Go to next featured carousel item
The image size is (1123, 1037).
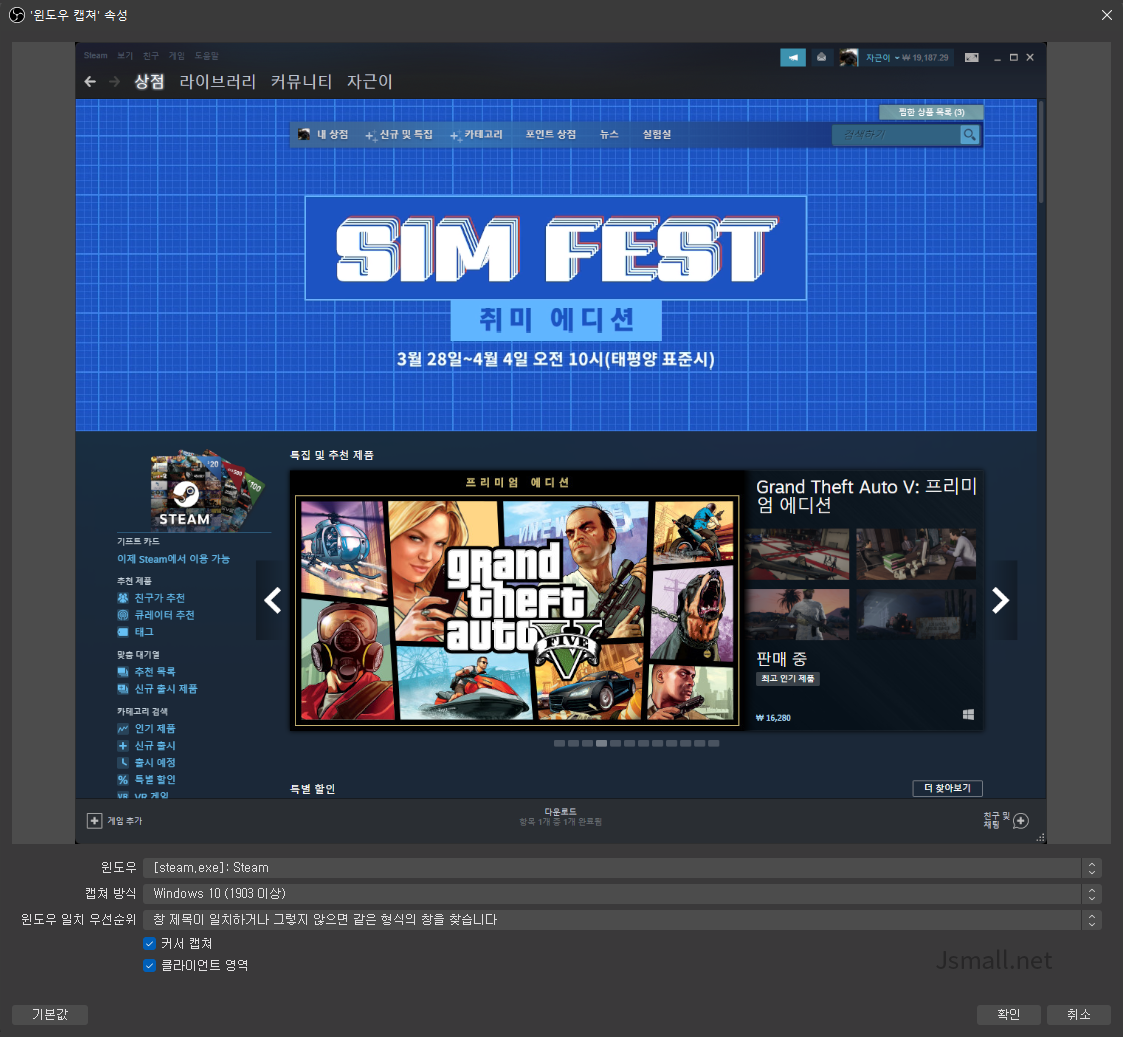pos(1001,600)
